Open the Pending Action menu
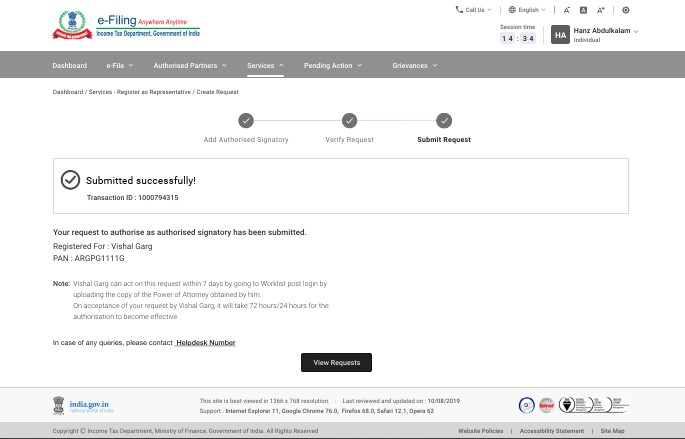This screenshot has width=685, height=439. point(332,66)
